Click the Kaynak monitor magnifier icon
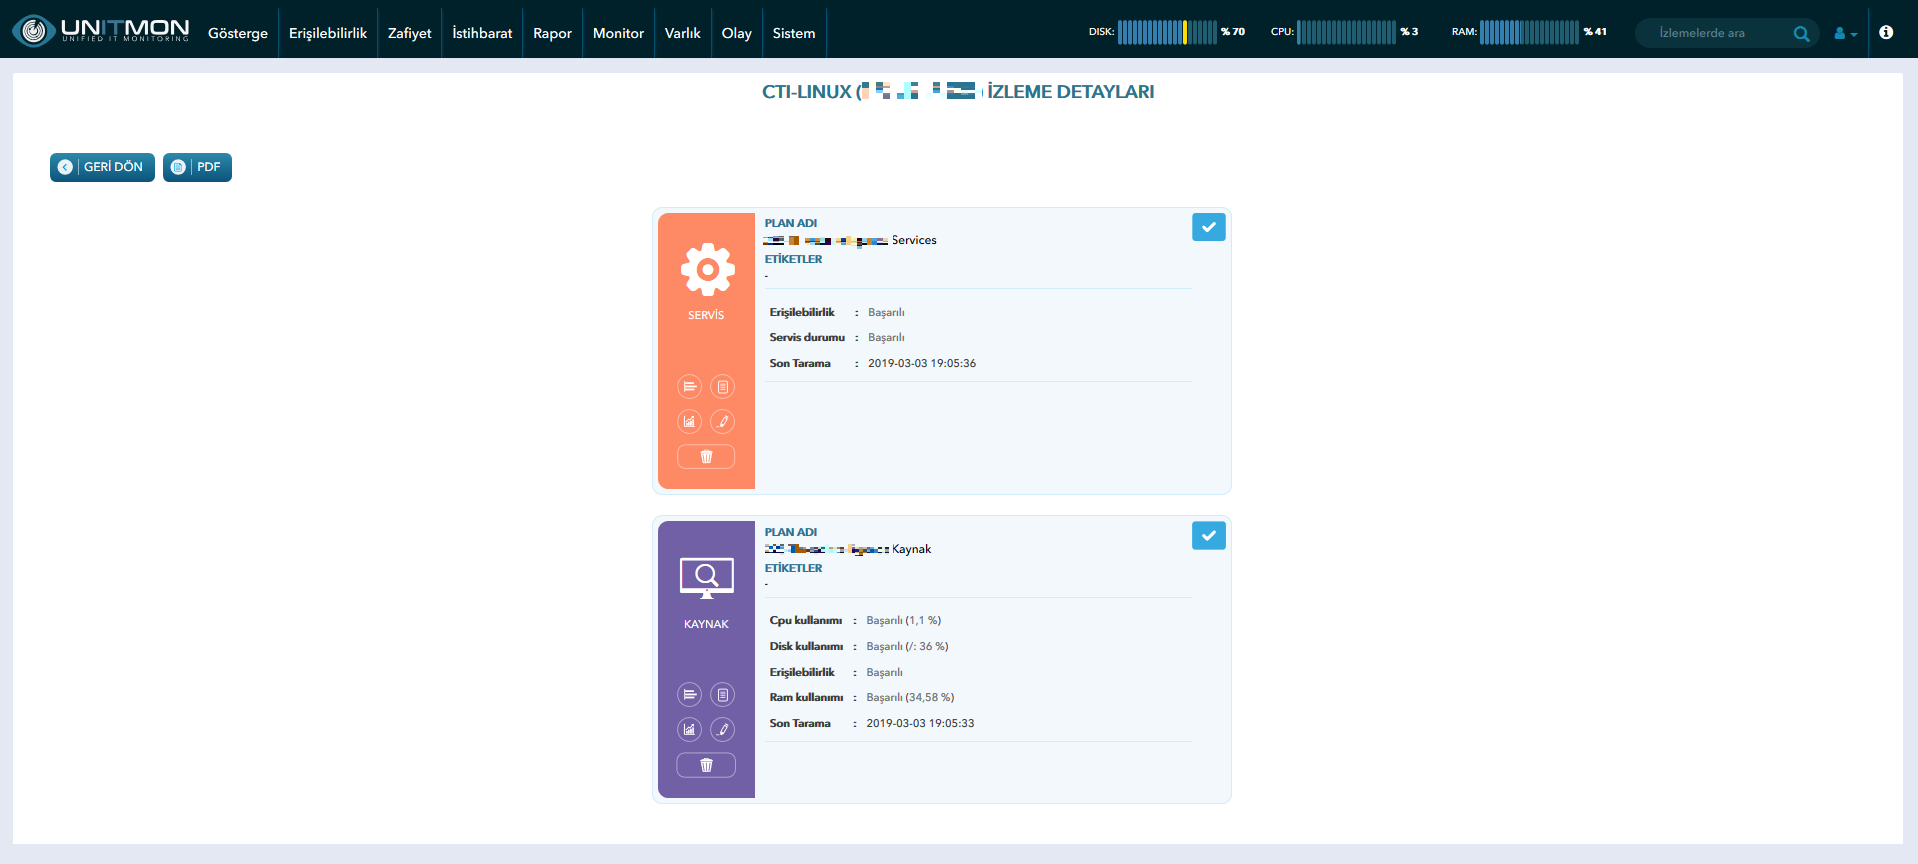 pos(707,578)
